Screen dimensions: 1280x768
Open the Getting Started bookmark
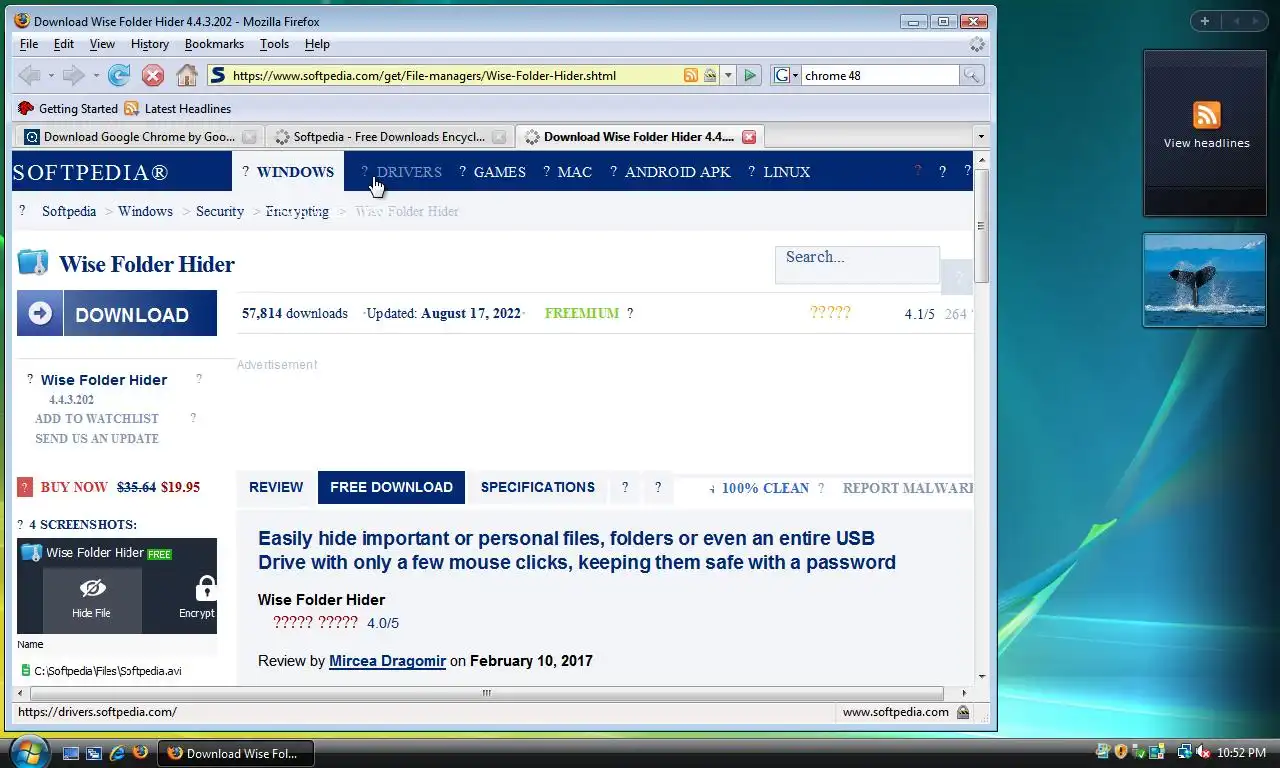tap(68, 108)
